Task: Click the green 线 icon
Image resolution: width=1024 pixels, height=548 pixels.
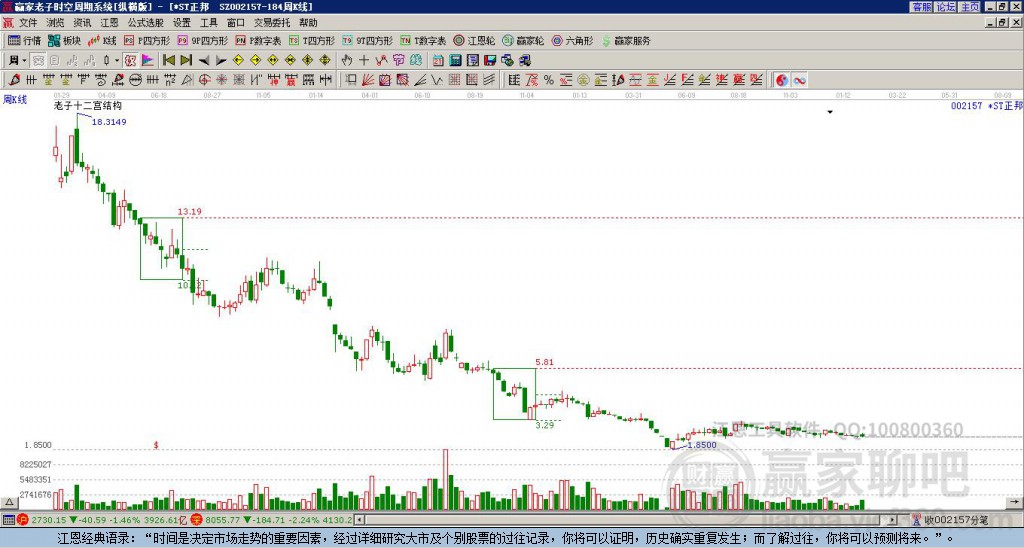Action: pos(416,60)
